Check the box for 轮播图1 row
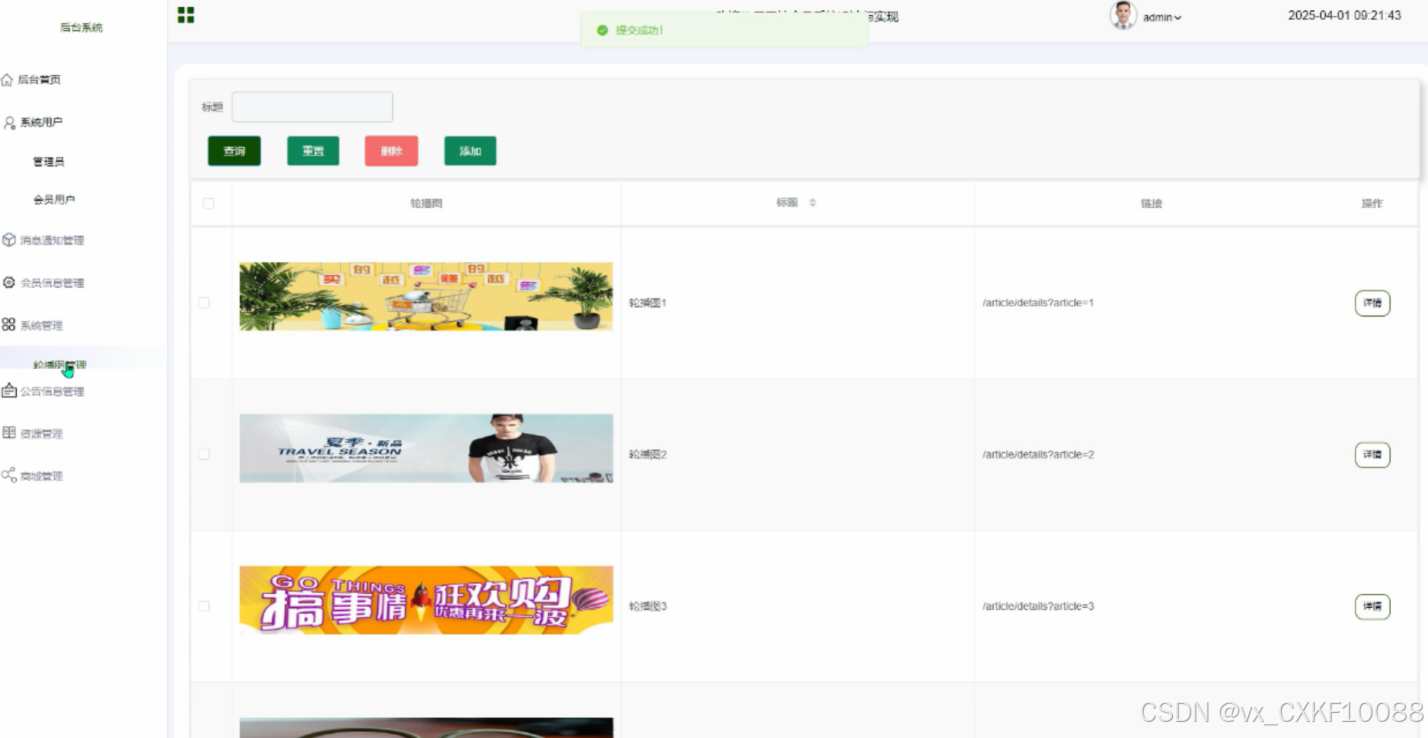Image resolution: width=1428 pixels, height=738 pixels. pyautogui.click(x=204, y=302)
